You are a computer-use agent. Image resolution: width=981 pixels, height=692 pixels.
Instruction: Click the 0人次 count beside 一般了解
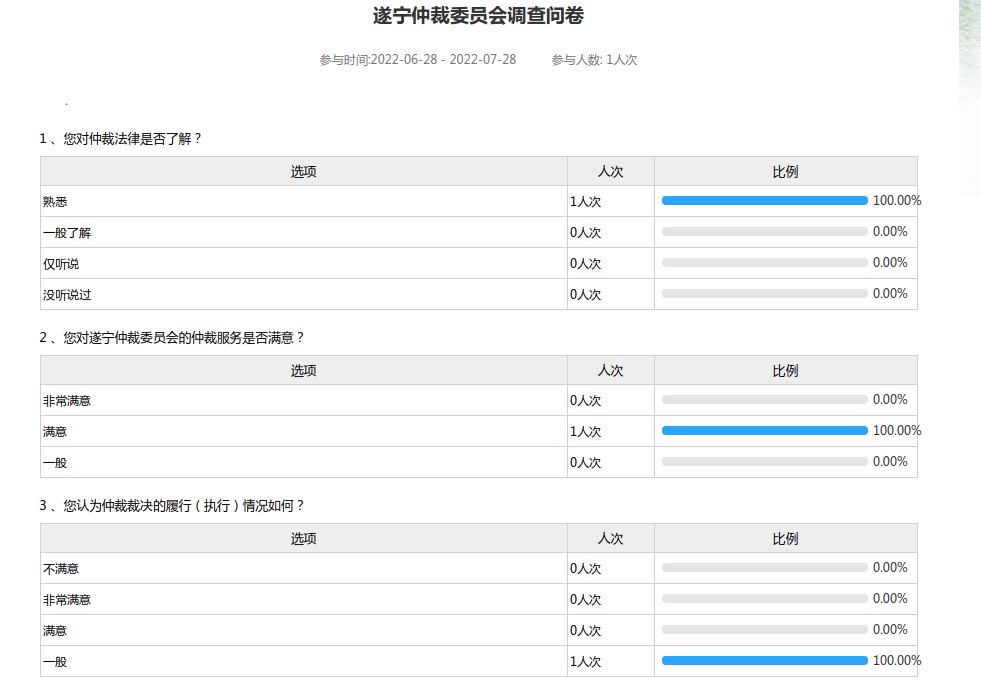585,233
